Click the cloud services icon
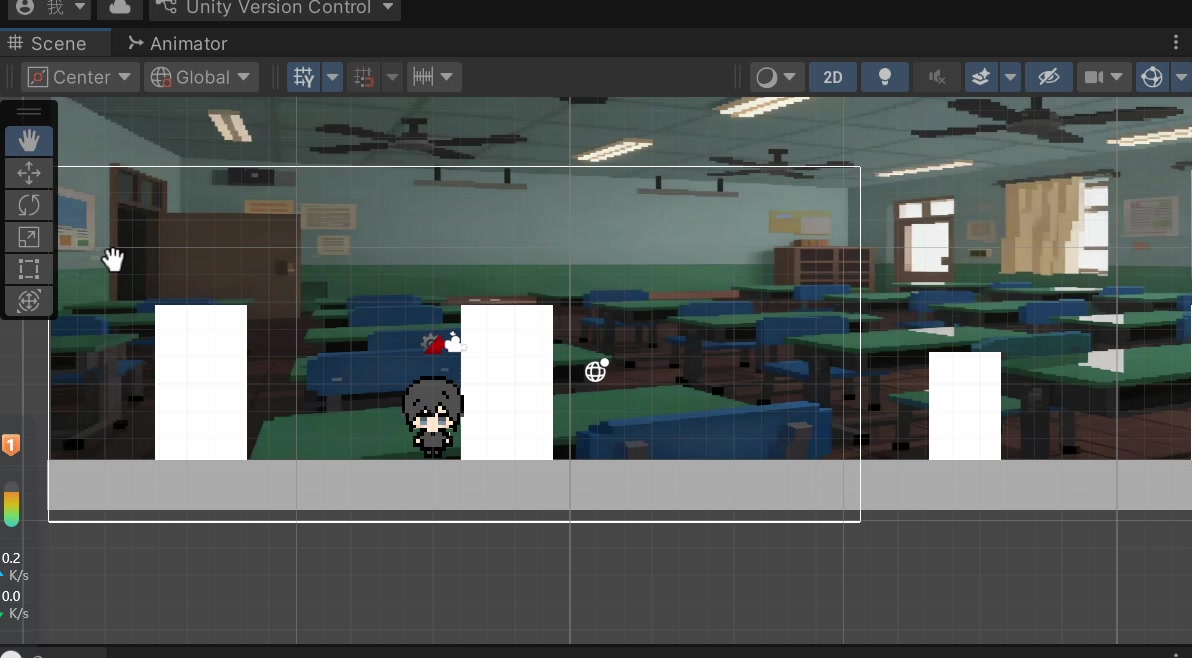 119,8
